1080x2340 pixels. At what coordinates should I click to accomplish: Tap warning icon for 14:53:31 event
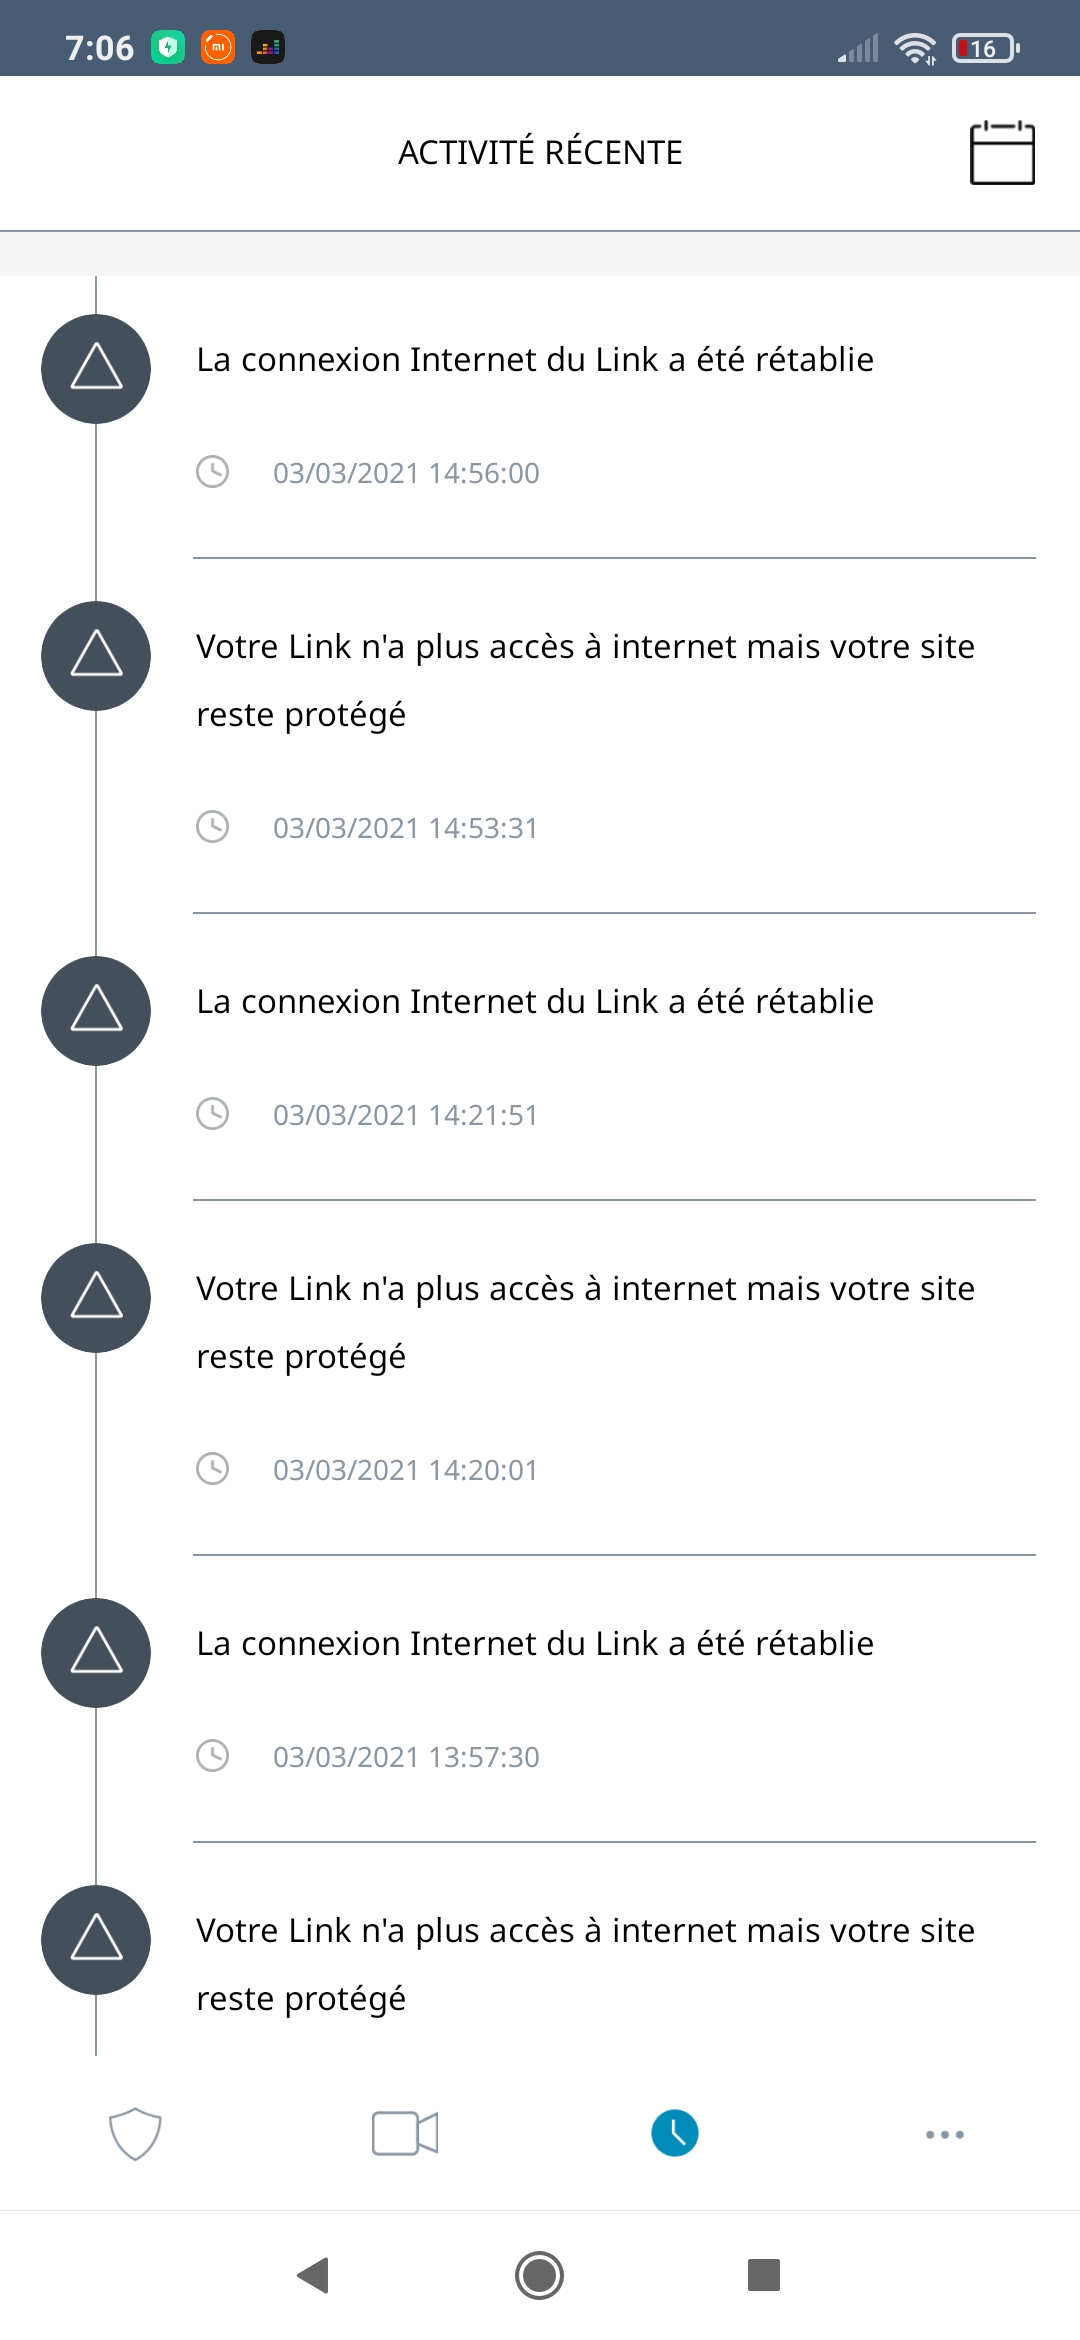pos(96,656)
